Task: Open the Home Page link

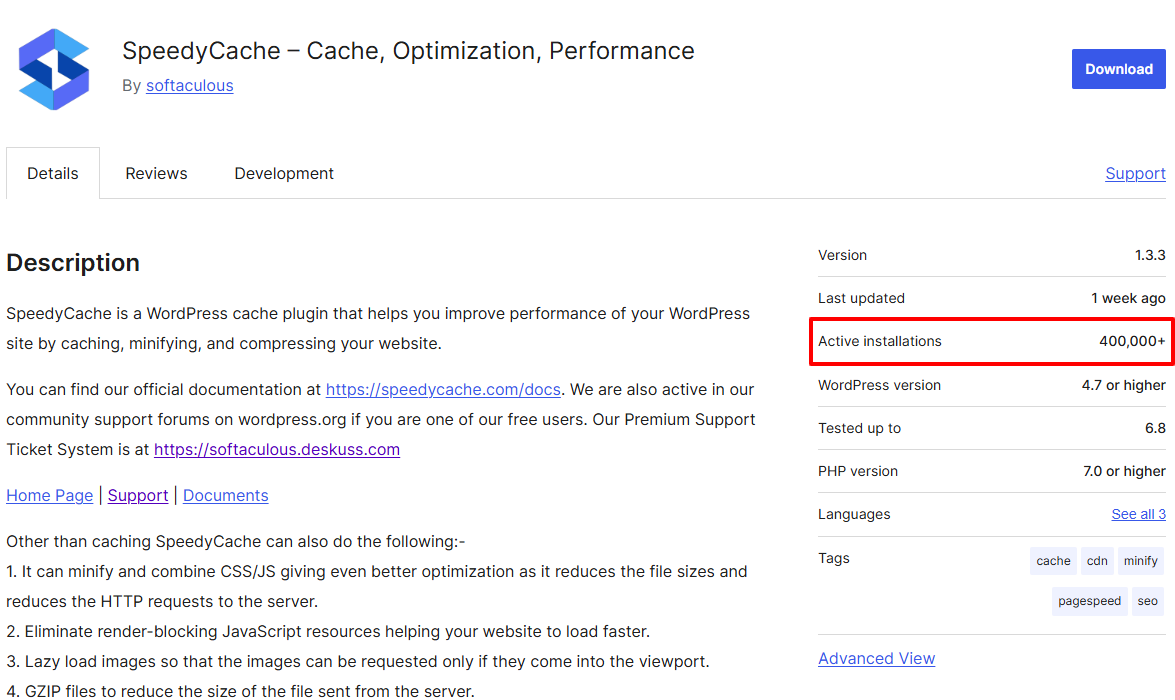Action: click(49, 495)
